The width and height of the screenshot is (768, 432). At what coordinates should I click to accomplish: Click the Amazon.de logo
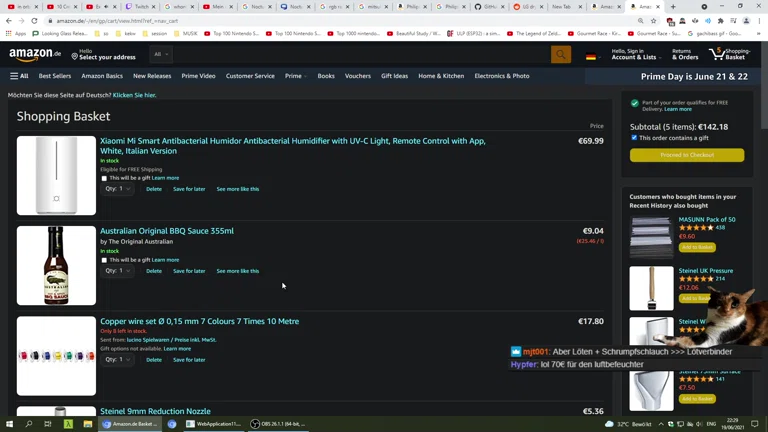click(x=34, y=54)
